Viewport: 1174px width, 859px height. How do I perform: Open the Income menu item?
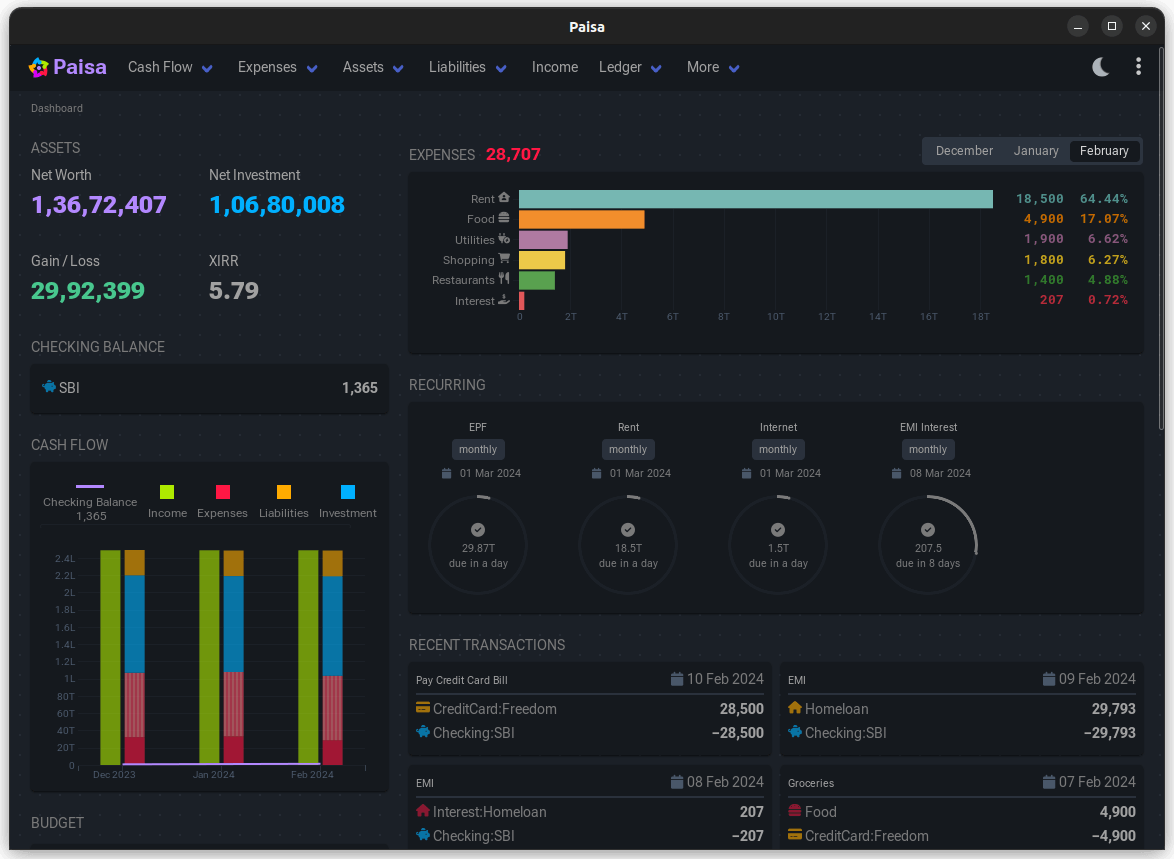pos(555,67)
